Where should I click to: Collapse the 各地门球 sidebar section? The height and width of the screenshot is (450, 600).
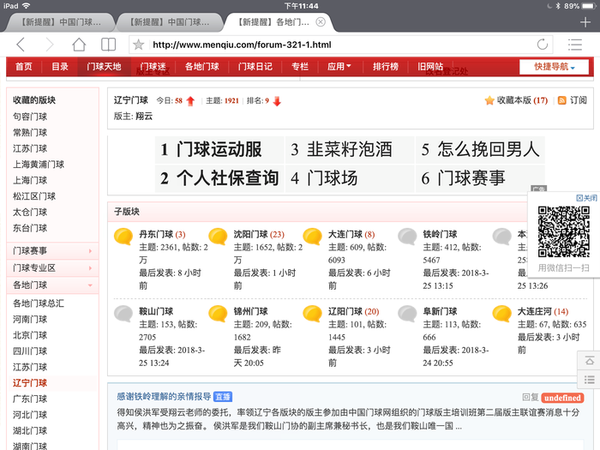[53, 285]
